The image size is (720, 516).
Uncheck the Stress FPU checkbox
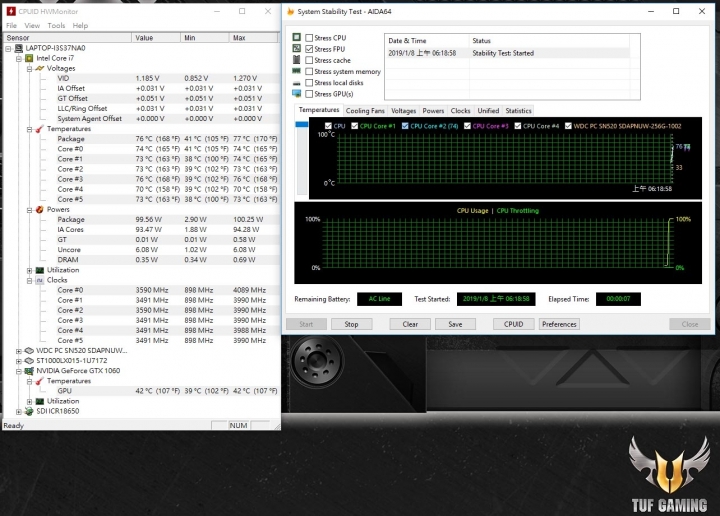309,49
